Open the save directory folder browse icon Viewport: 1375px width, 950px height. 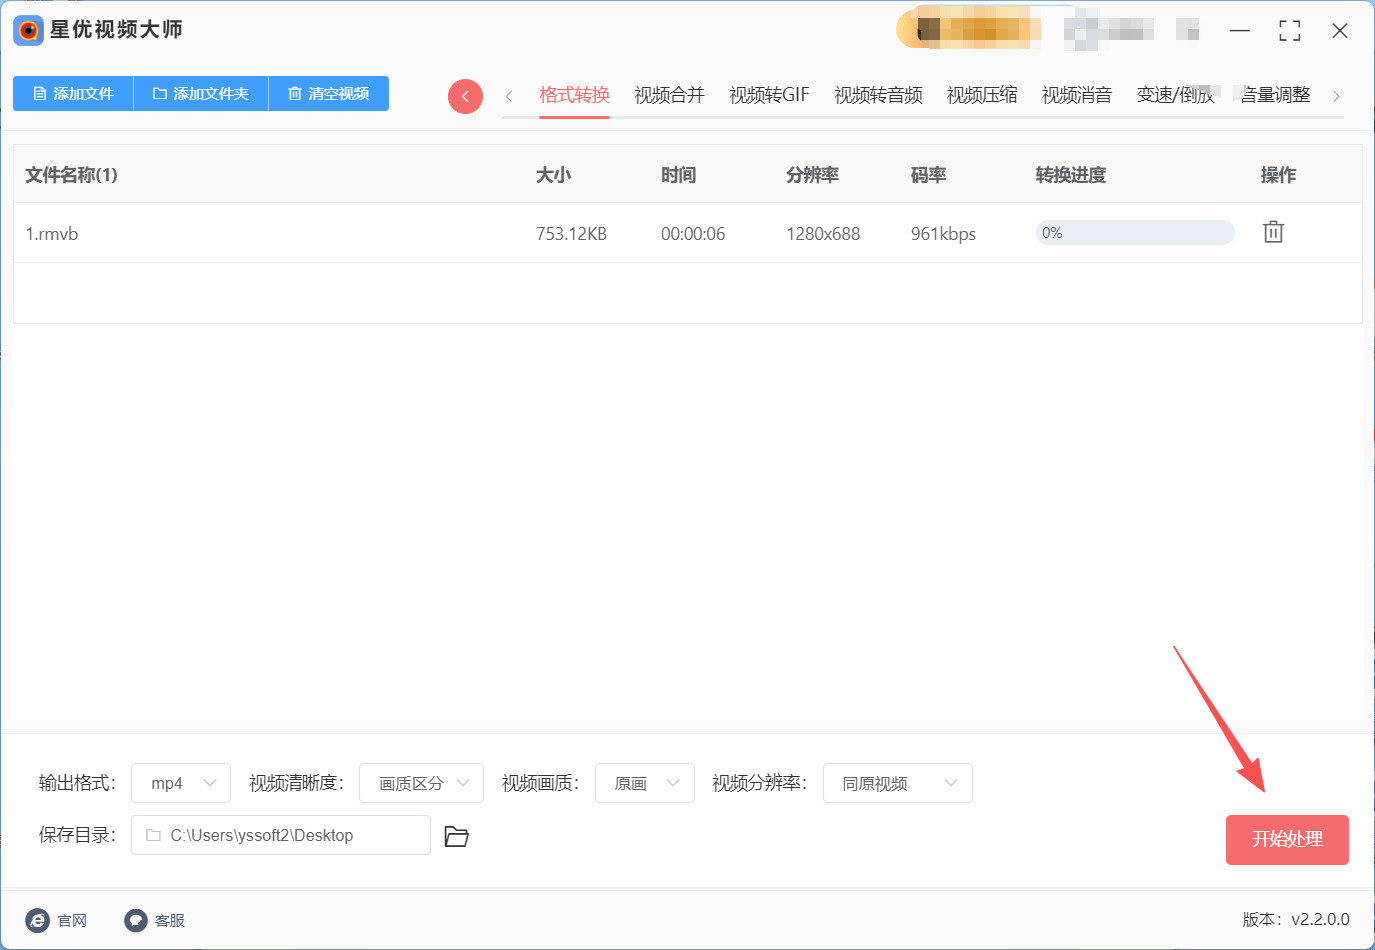[x=456, y=836]
